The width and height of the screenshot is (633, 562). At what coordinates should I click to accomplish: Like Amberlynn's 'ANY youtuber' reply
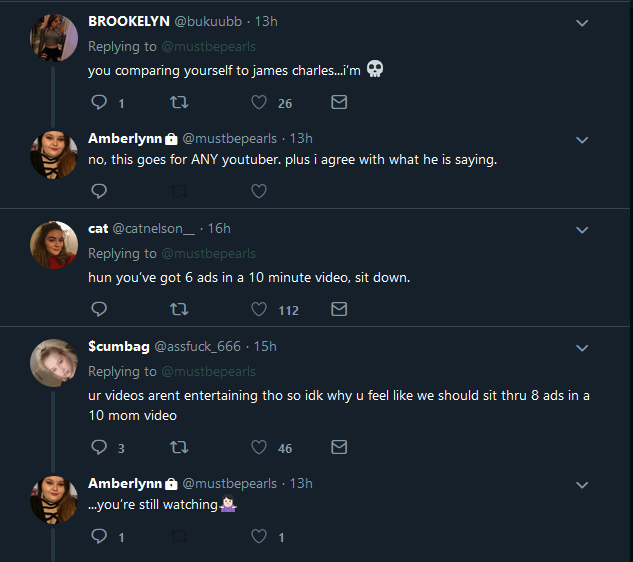tap(259, 191)
